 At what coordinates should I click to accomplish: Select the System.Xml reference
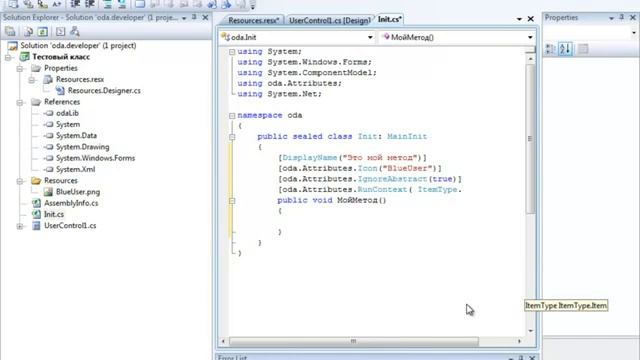coord(76,169)
